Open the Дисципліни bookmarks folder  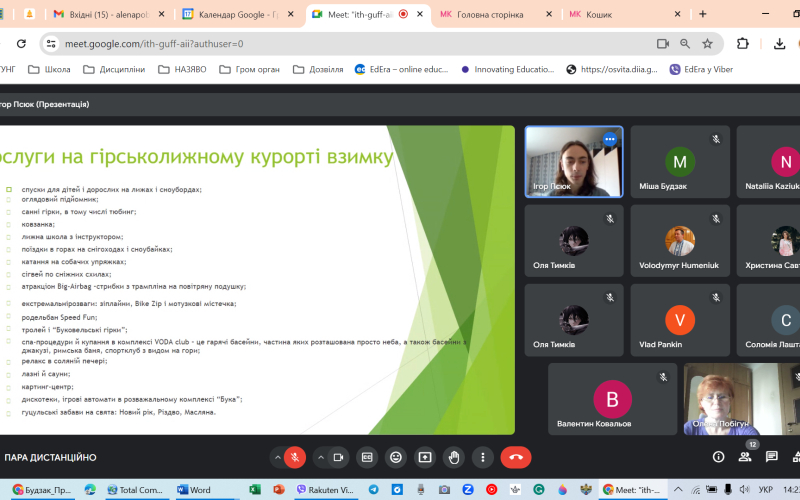click(x=114, y=69)
